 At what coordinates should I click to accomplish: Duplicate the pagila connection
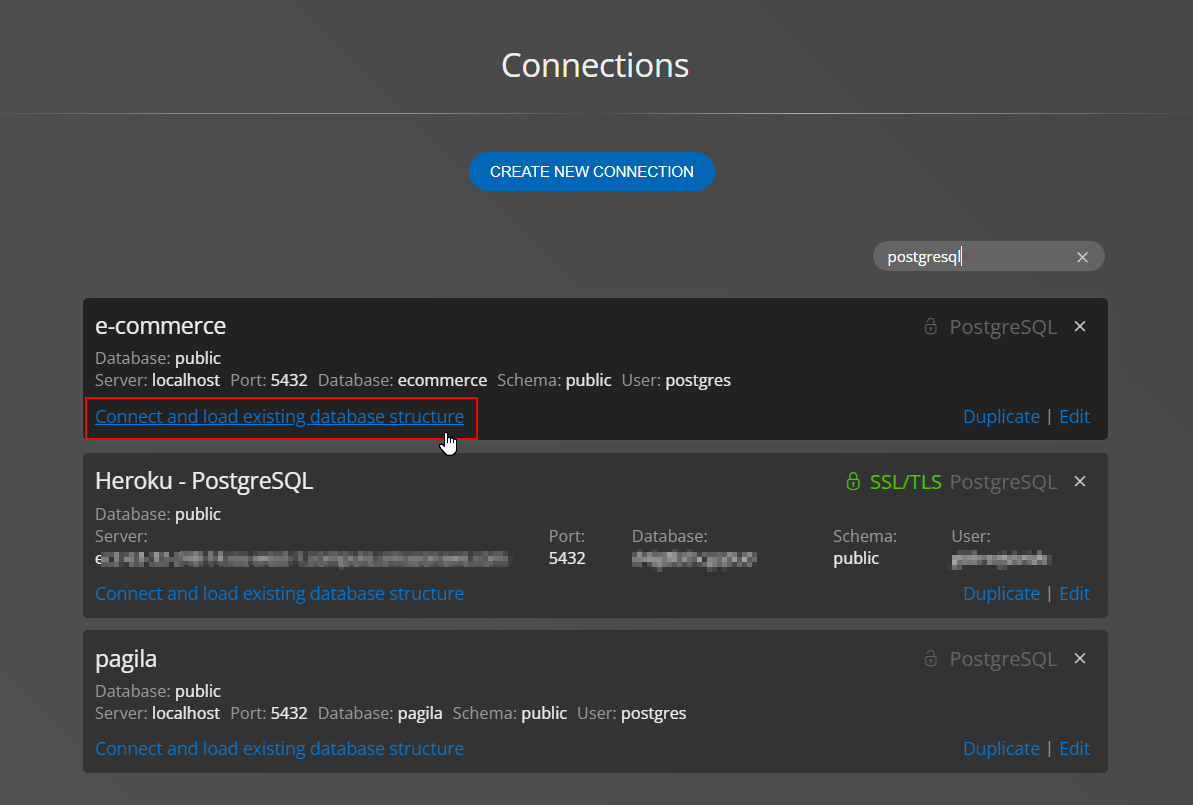pos(1001,749)
